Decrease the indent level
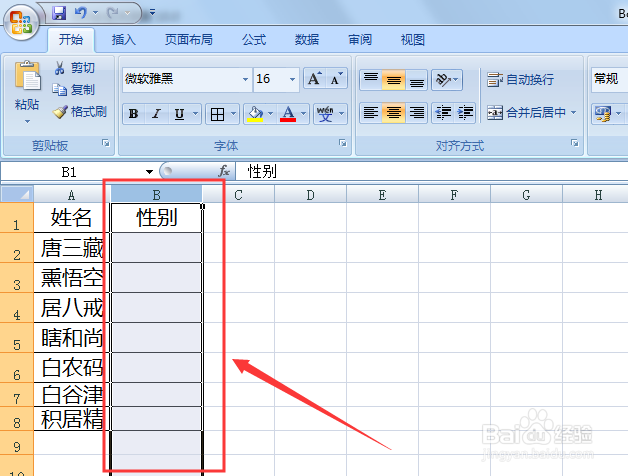The image size is (628, 476). coord(443,113)
